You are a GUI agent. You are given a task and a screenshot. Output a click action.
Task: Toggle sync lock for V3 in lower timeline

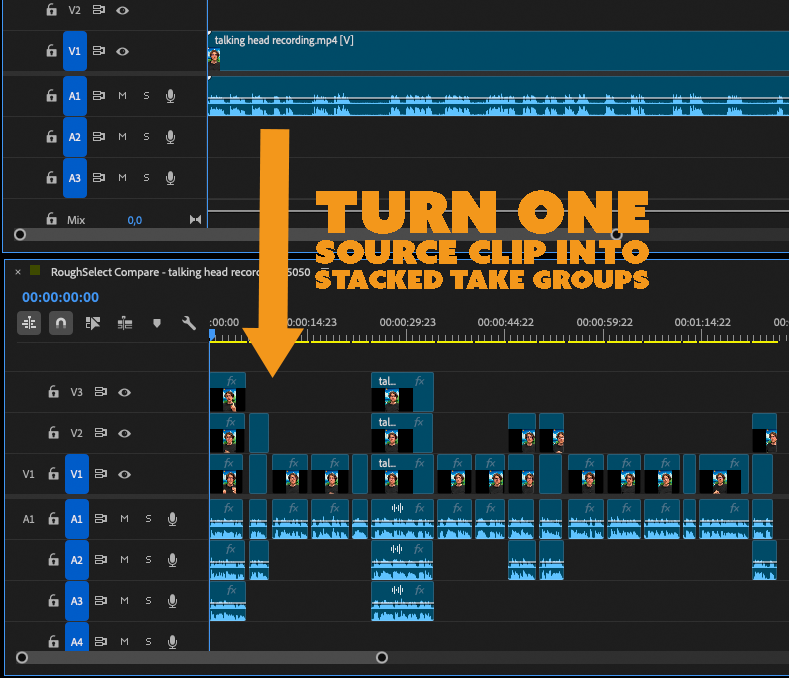click(101, 392)
